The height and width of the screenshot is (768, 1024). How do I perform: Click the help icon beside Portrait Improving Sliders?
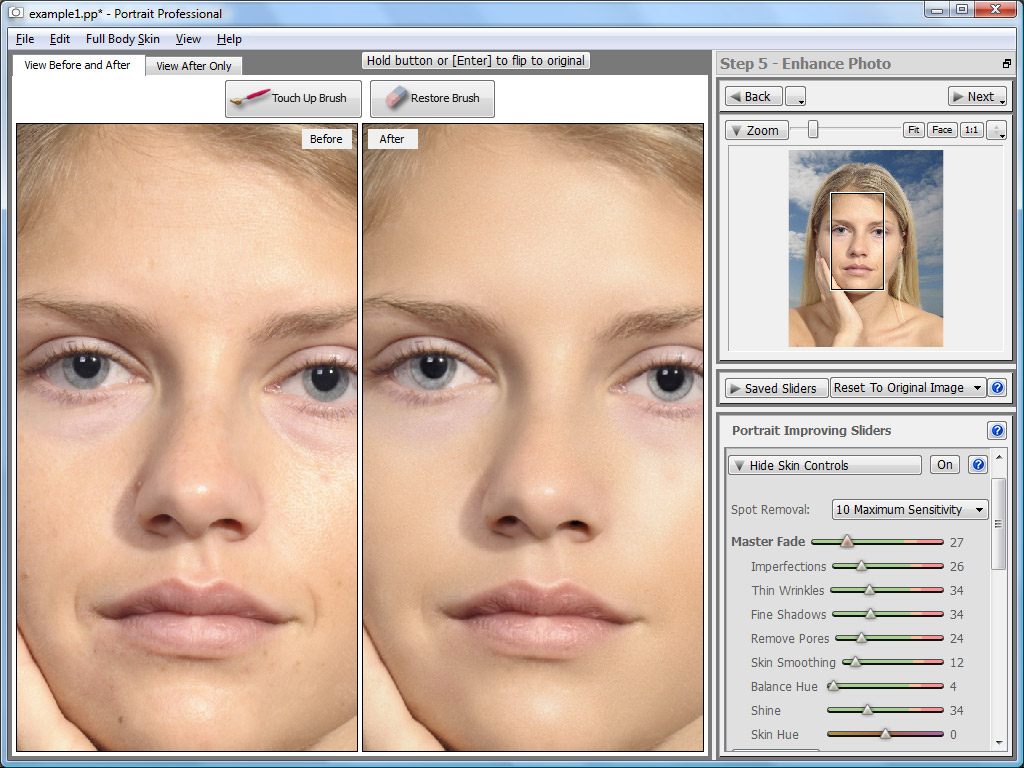[x=996, y=430]
